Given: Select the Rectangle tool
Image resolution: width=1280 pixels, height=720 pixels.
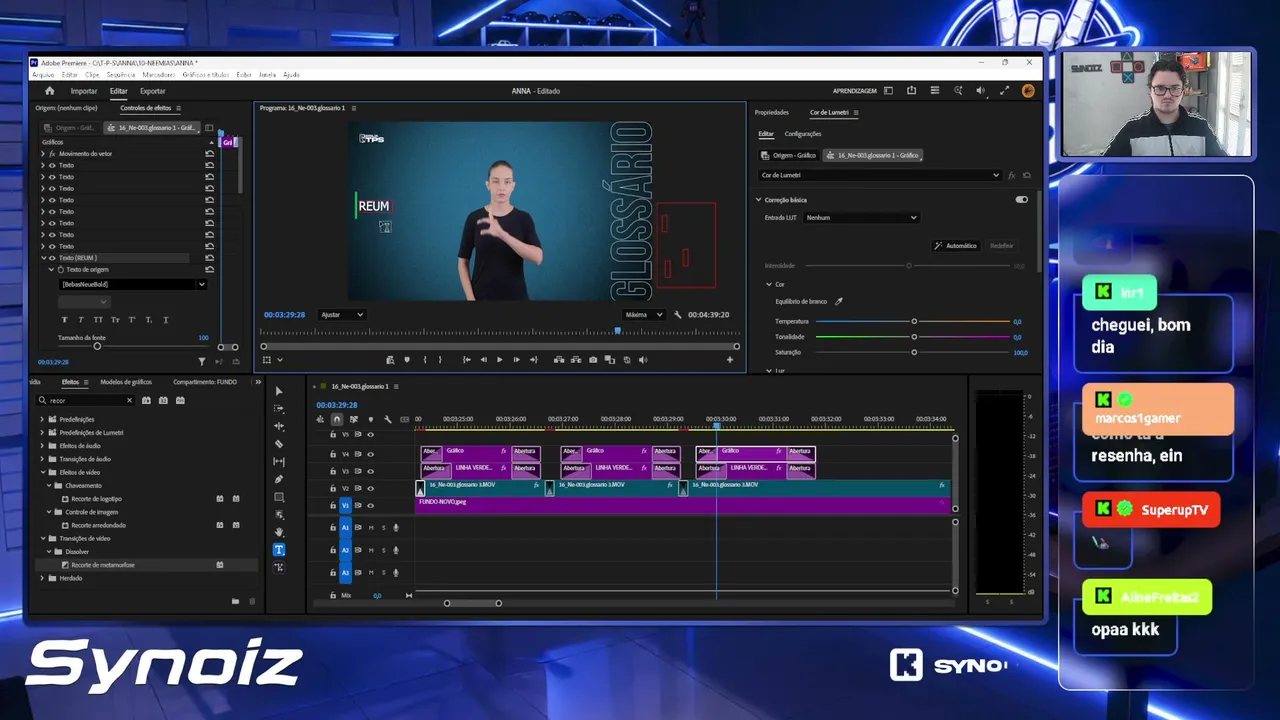Looking at the screenshot, I should [279, 497].
